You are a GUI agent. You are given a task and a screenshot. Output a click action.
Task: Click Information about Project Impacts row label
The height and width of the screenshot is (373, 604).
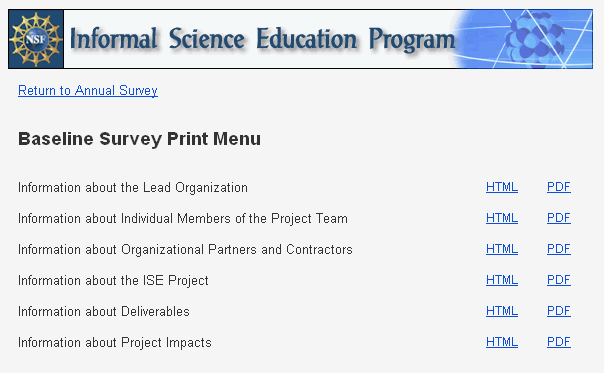115,343
